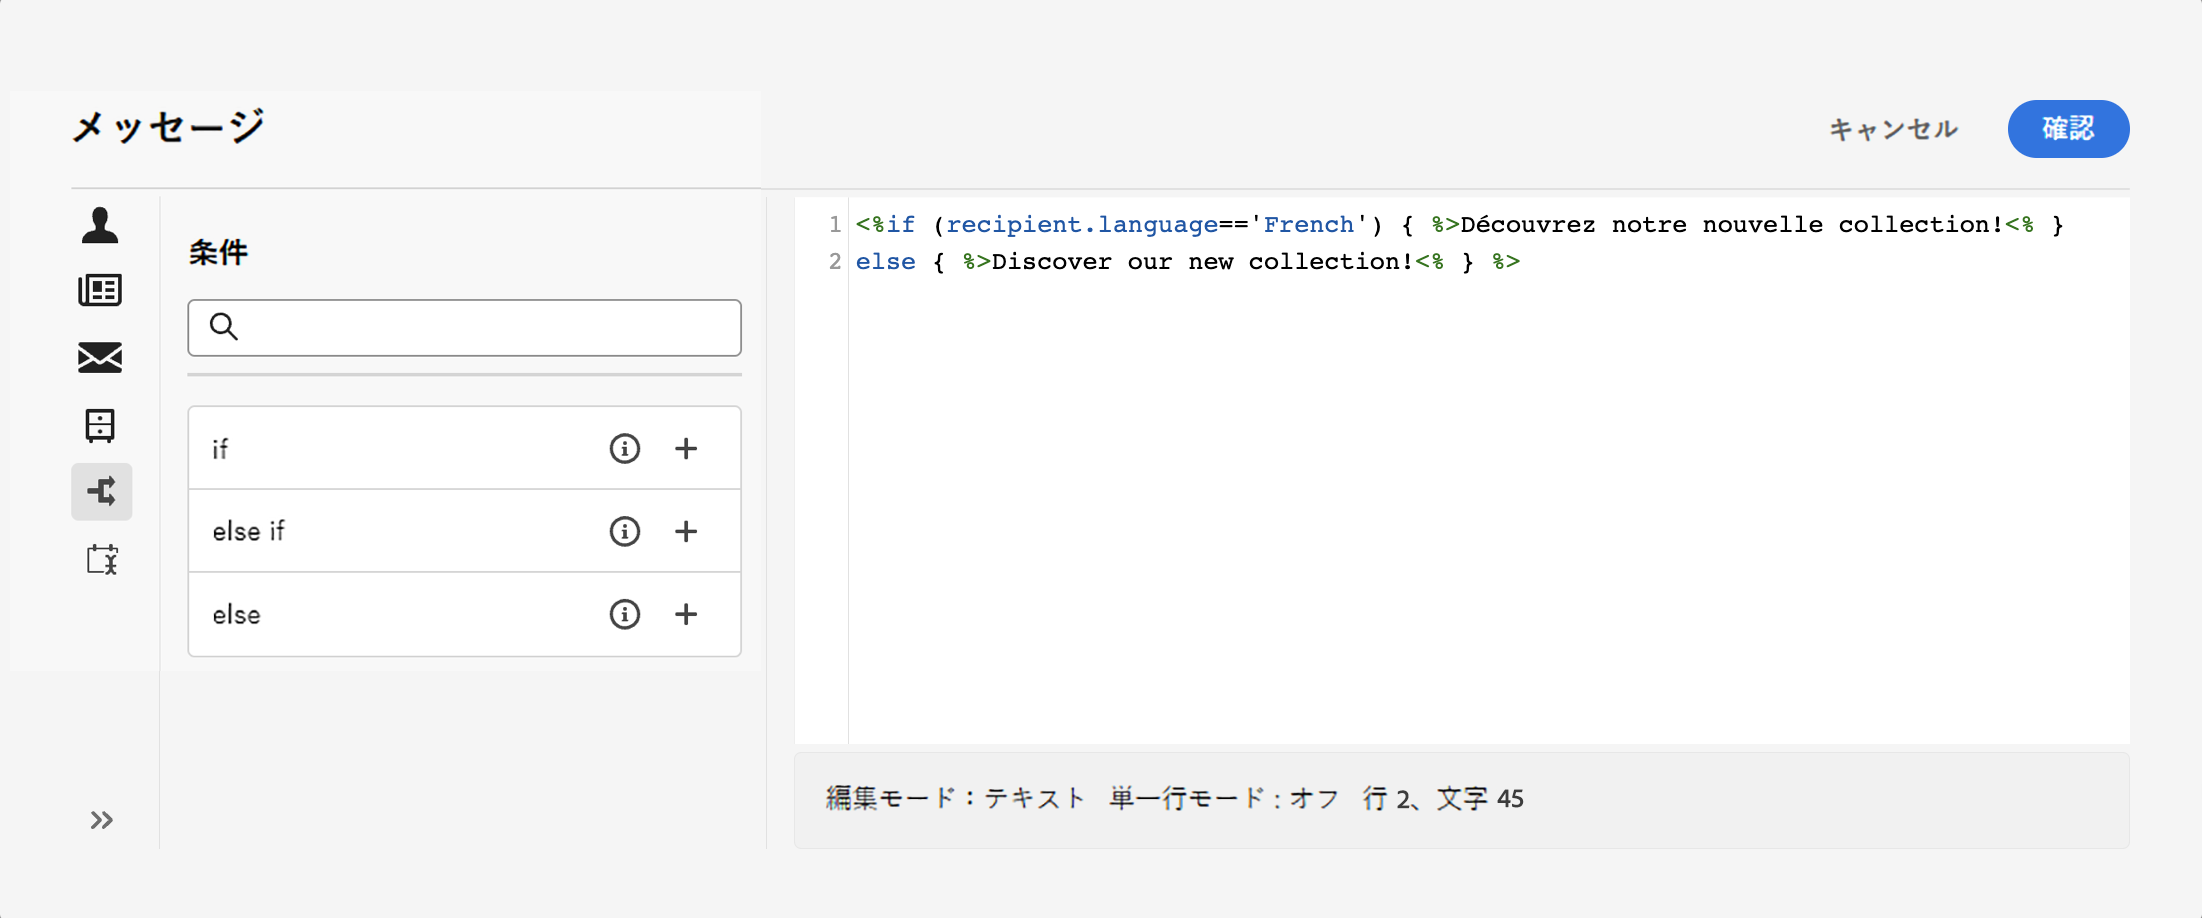Select the conditions branching icon
Viewport: 2202px width, 918px height.
101,491
